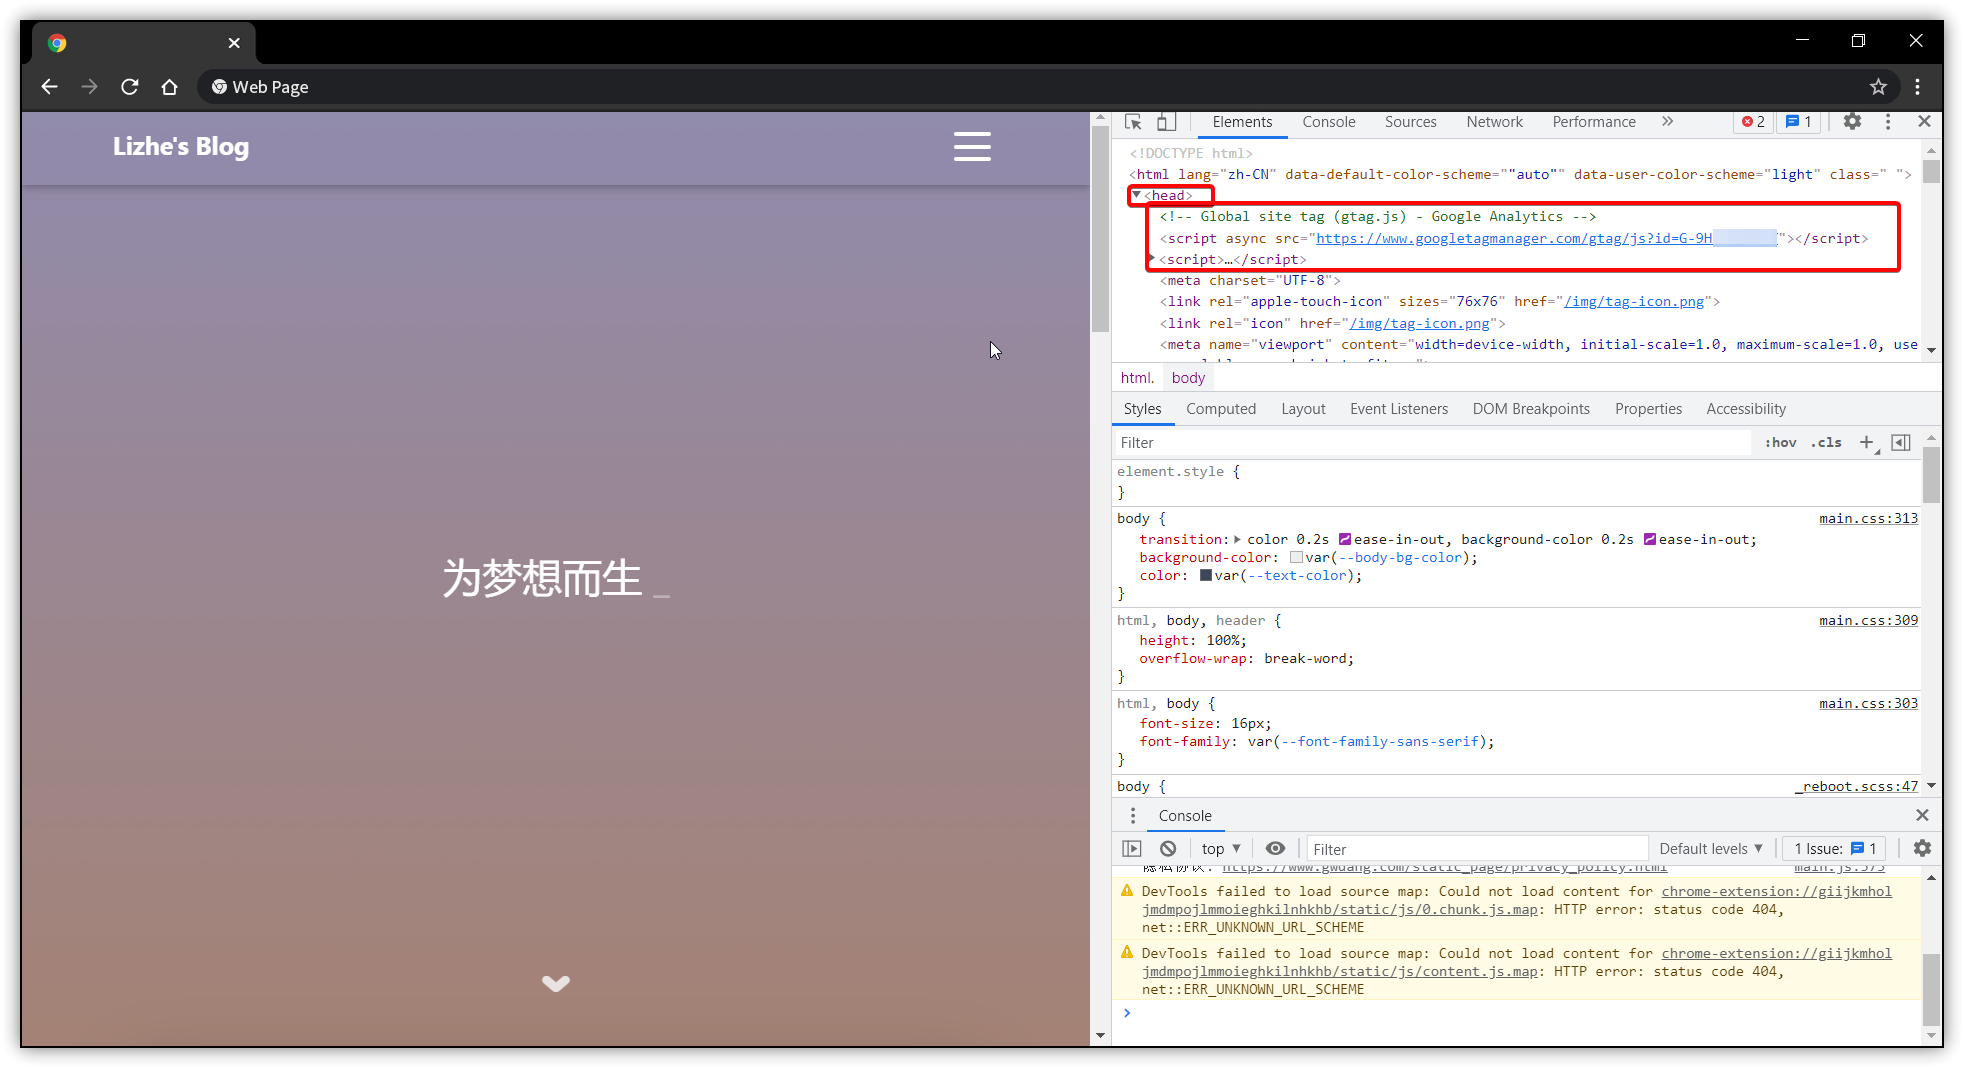Close the current browser tab
1964x1068 pixels.
[x=234, y=43]
